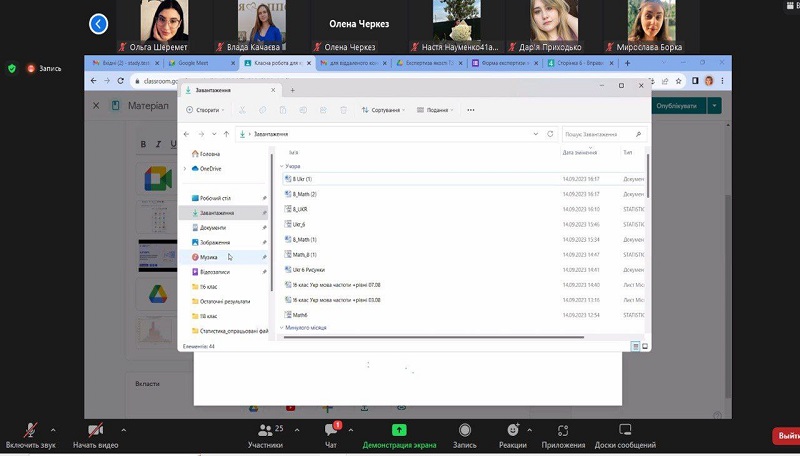Click the Опублікувати button
Image resolution: width=800 pixels, height=456 pixels.
point(677,106)
